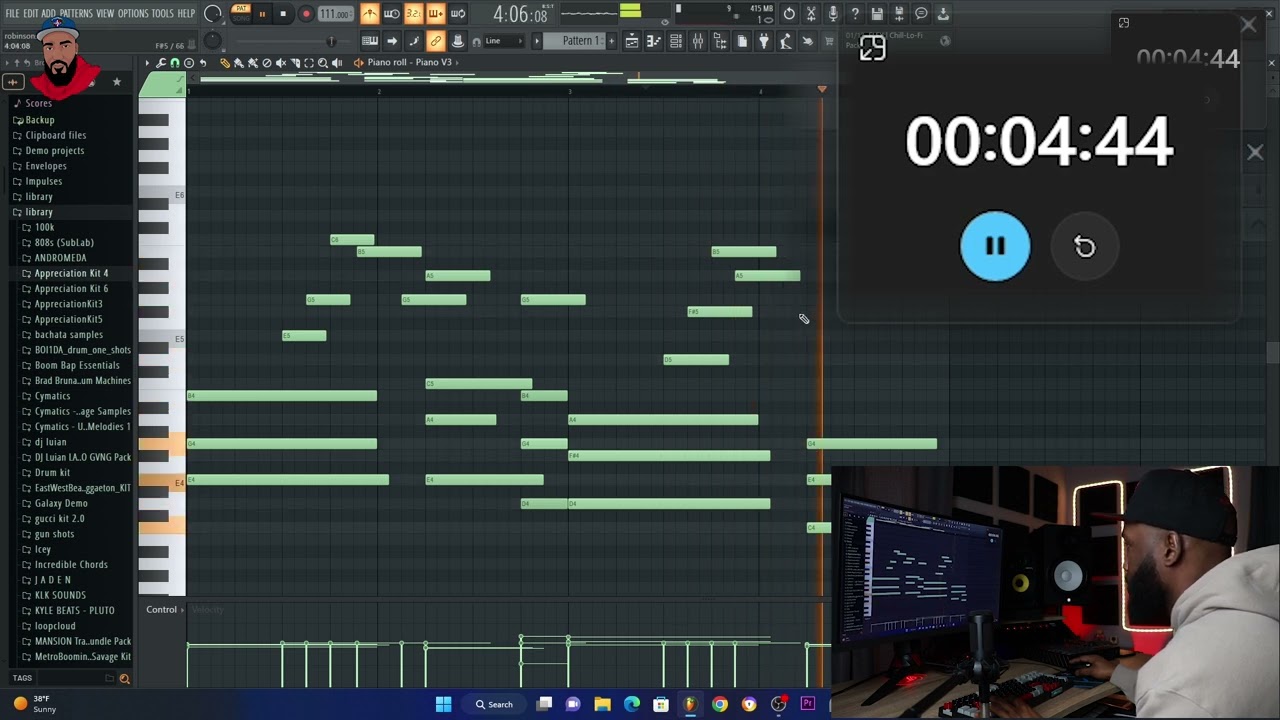Click the help question mark icon
Screen dimensions: 1280x720
point(855,14)
